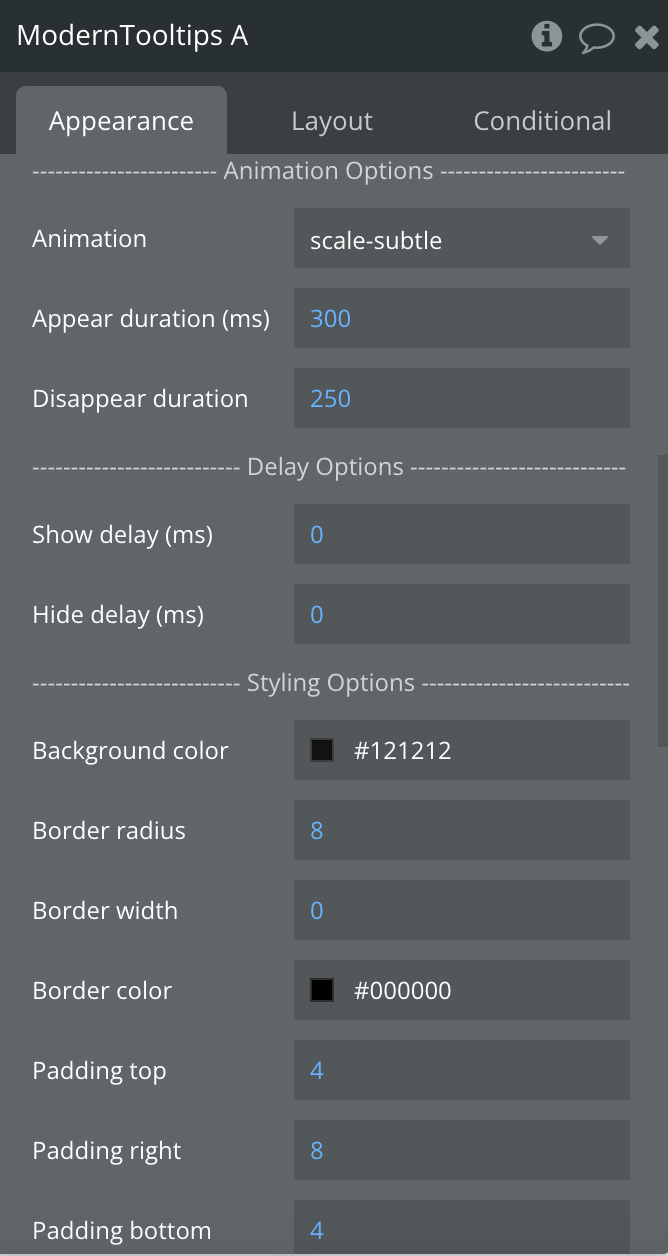Click the panel's vertical scrollbar
Image resolution: width=668 pixels, height=1256 pixels.
pyautogui.click(x=662, y=600)
